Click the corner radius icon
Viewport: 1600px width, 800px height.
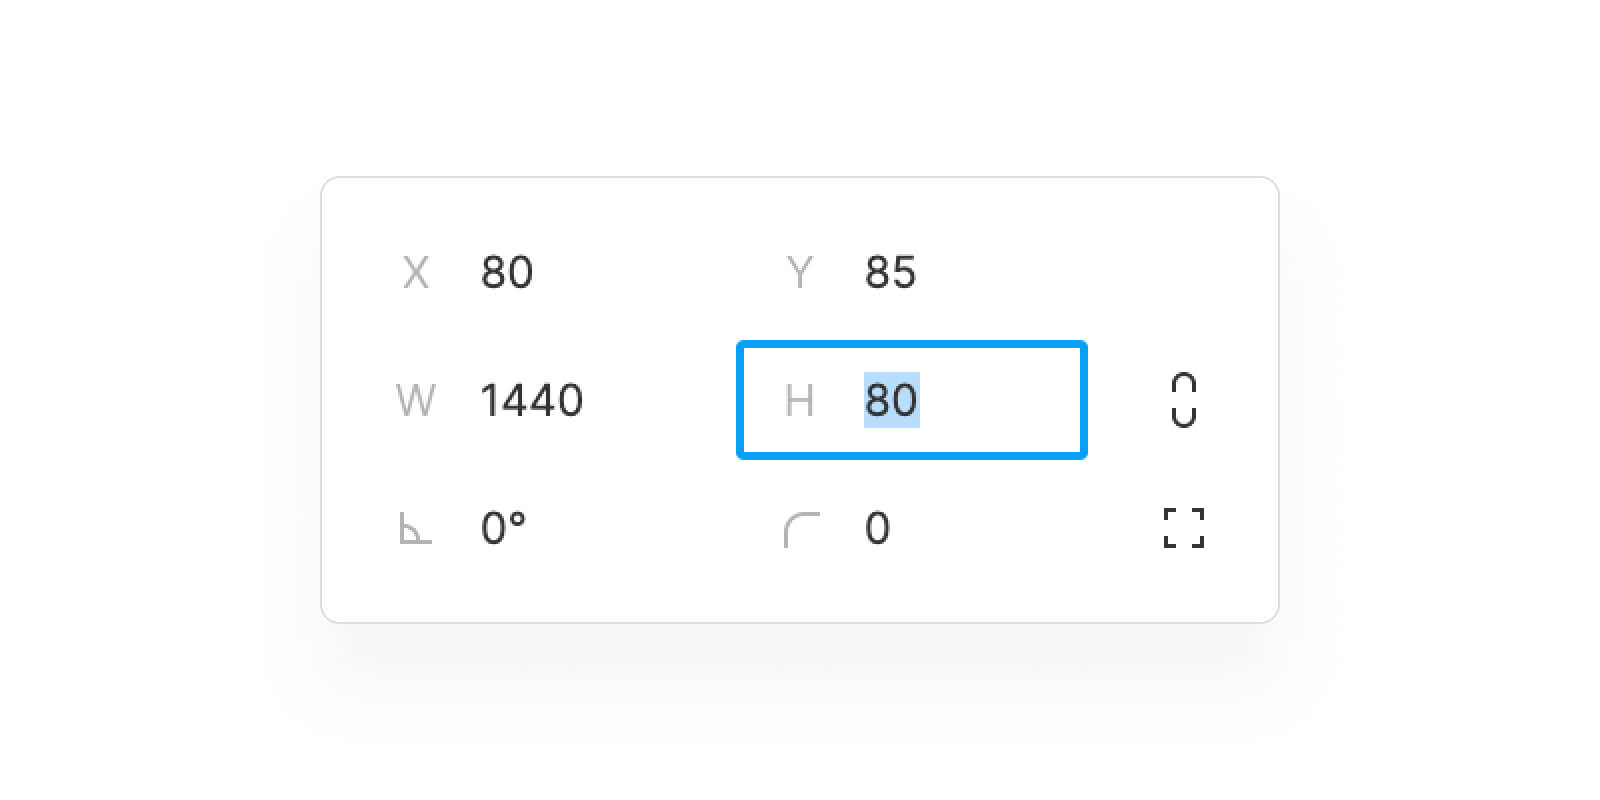pos(802,529)
